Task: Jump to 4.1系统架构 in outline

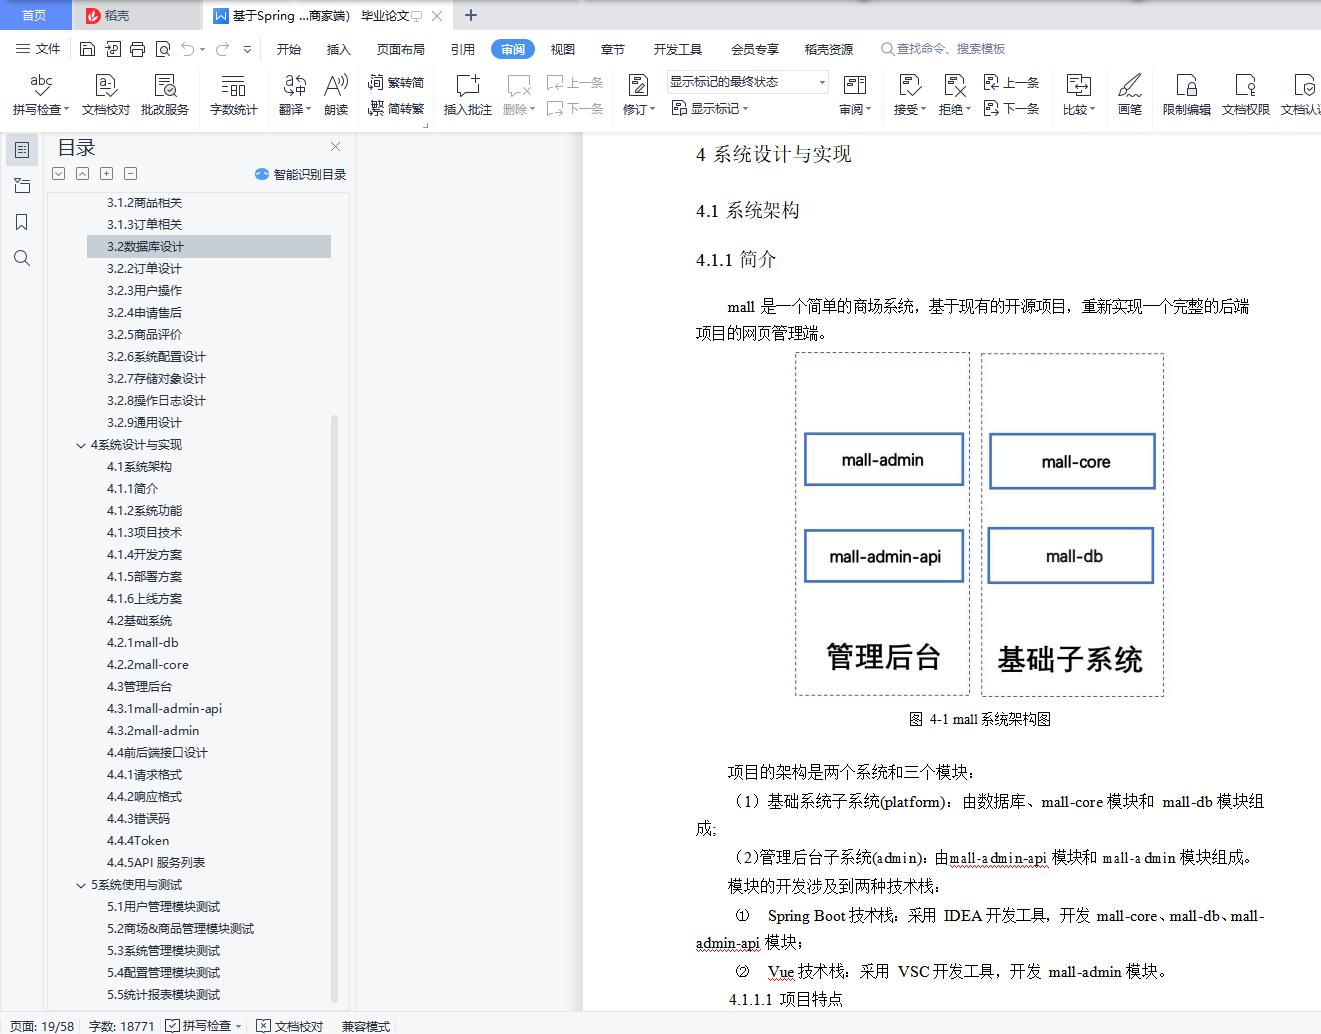Action: (x=139, y=467)
